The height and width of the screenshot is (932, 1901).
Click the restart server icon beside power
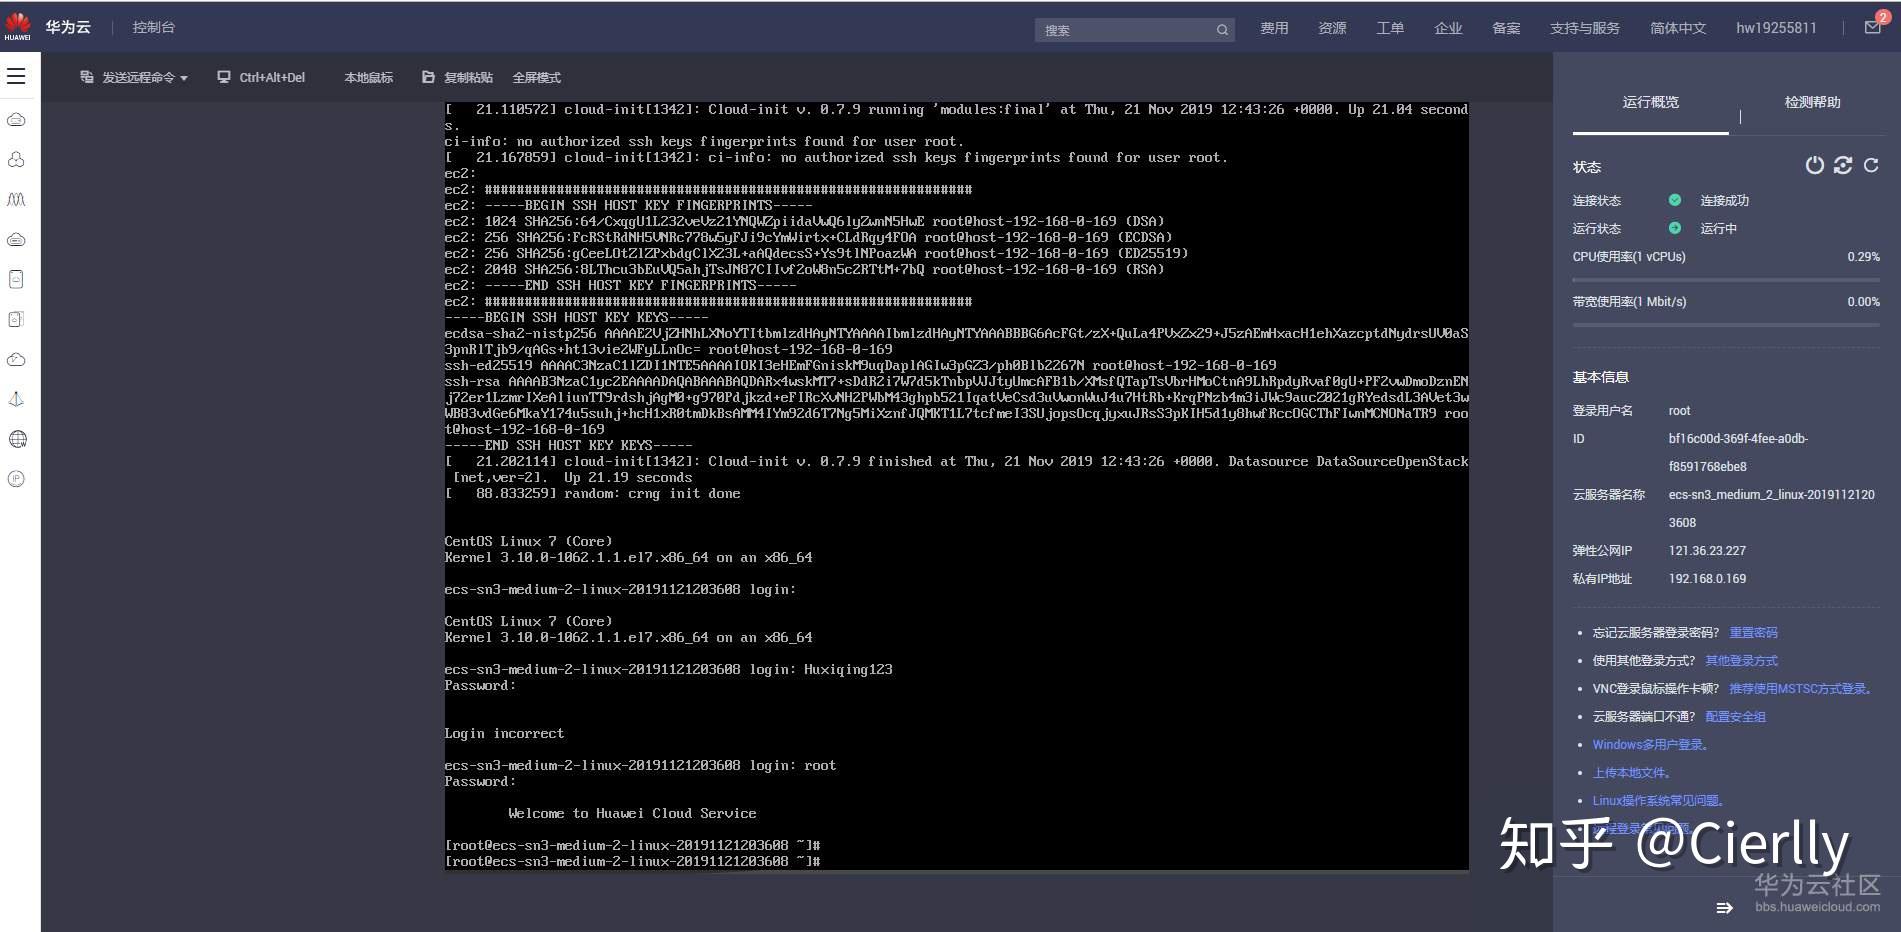click(1843, 165)
